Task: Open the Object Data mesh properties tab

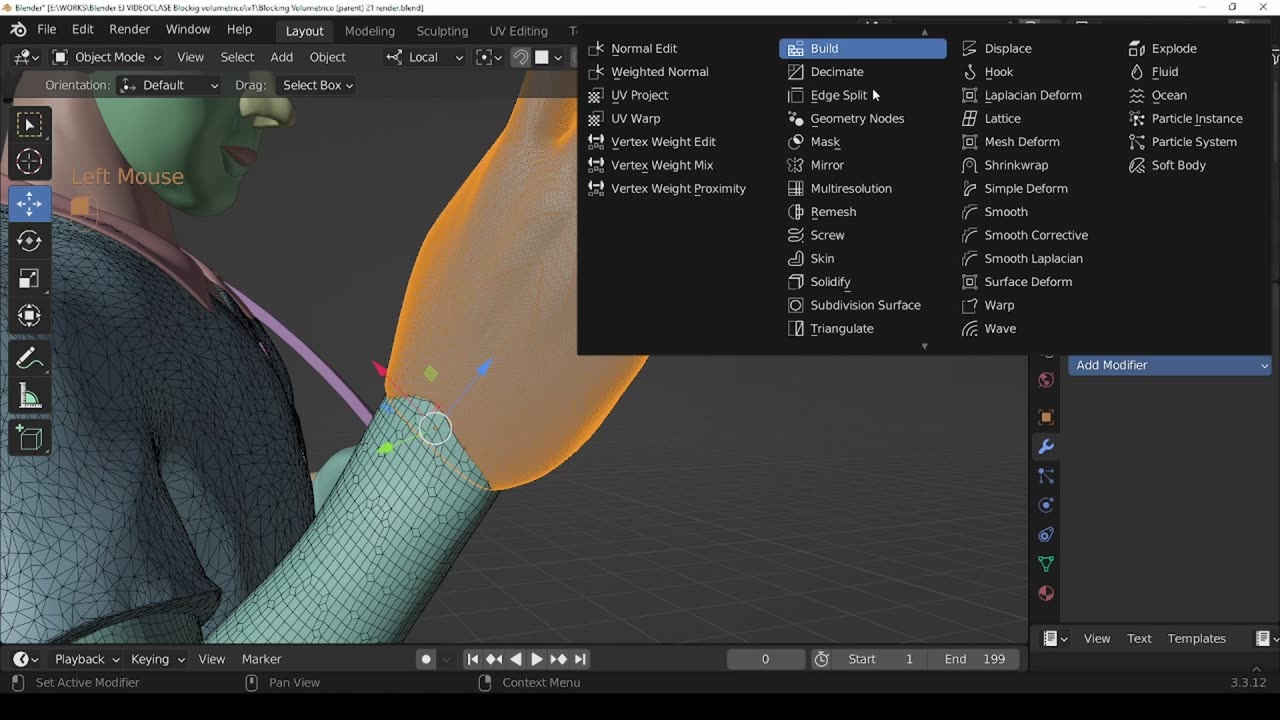Action: click(x=1046, y=564)
